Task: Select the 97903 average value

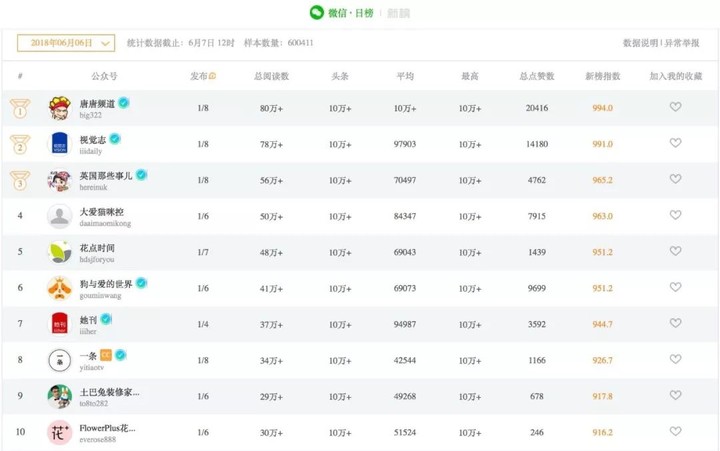Action: pos(405,144)
